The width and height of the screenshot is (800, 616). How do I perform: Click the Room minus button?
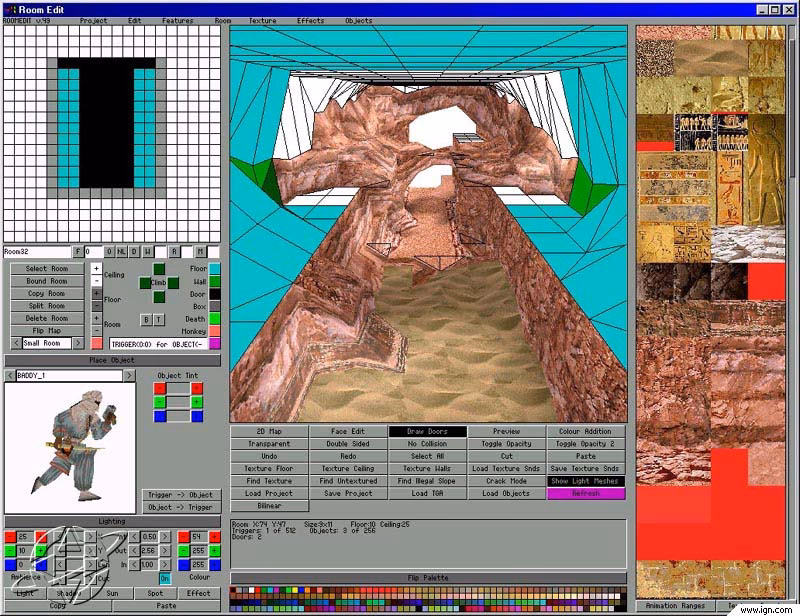[96, 331]
